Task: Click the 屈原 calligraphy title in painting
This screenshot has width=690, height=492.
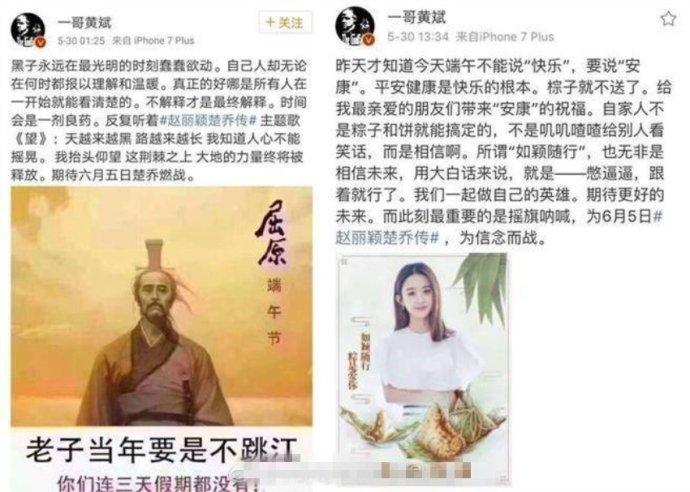Action: [272, 233]
